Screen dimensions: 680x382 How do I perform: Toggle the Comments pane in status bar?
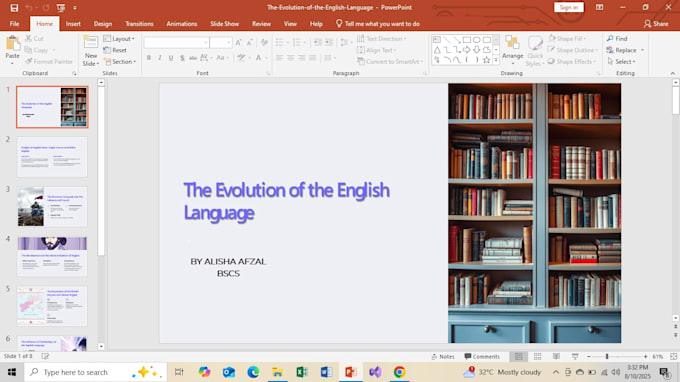click(482, 356)
